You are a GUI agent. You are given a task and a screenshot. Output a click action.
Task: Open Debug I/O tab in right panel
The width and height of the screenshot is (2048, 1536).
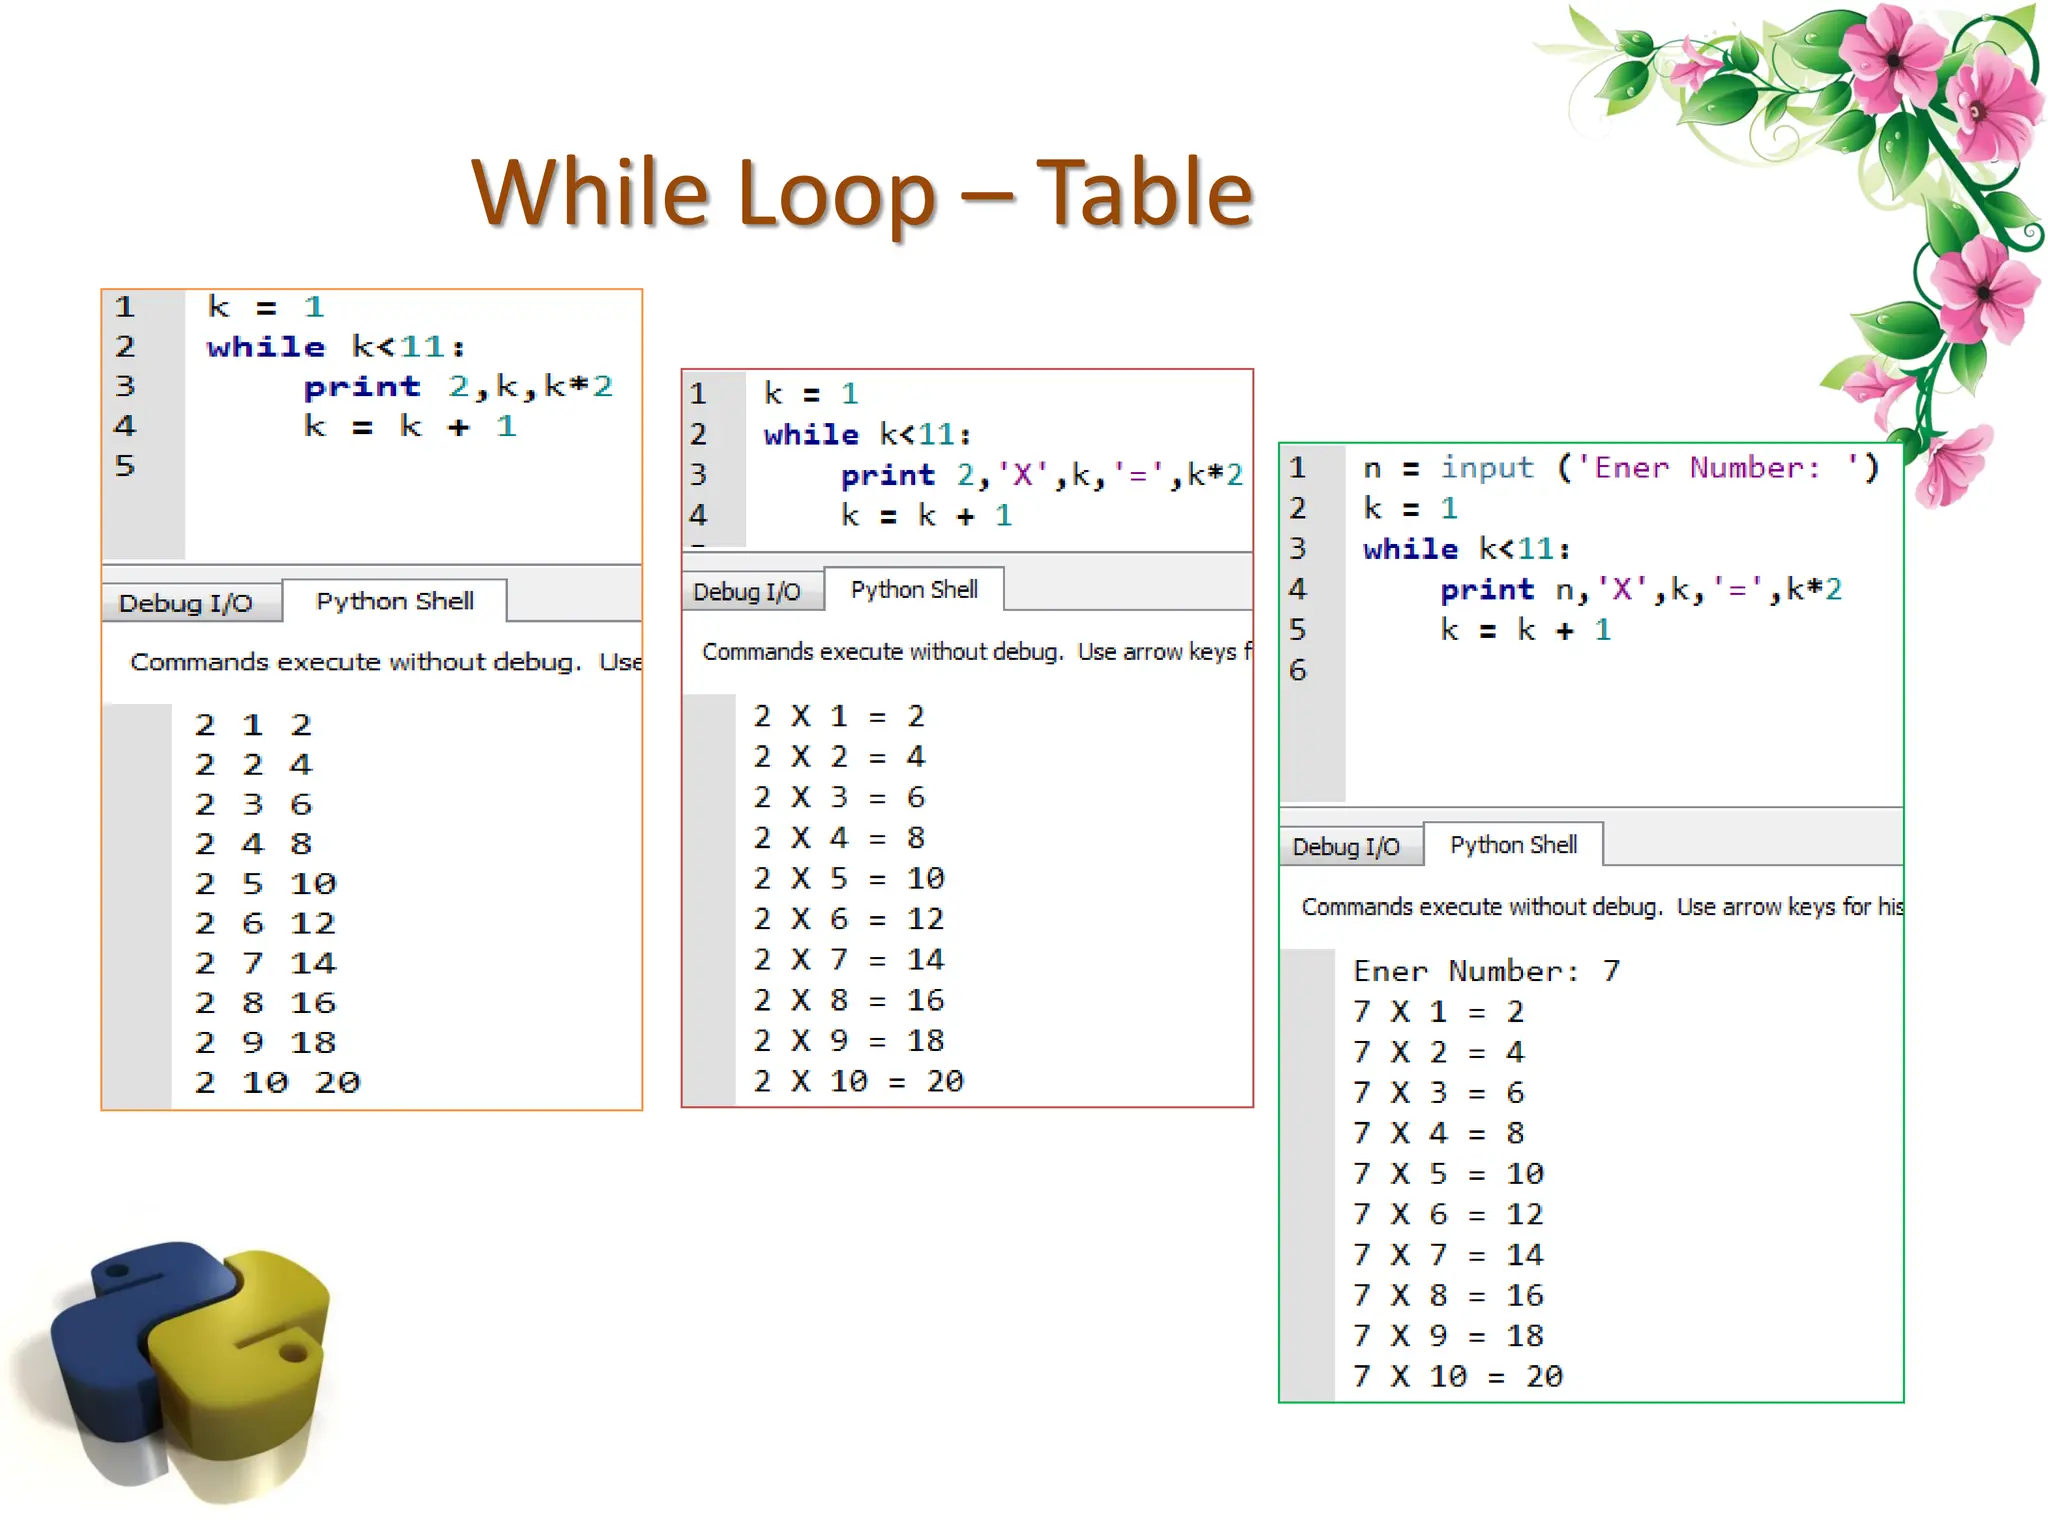coord(1346,847)
